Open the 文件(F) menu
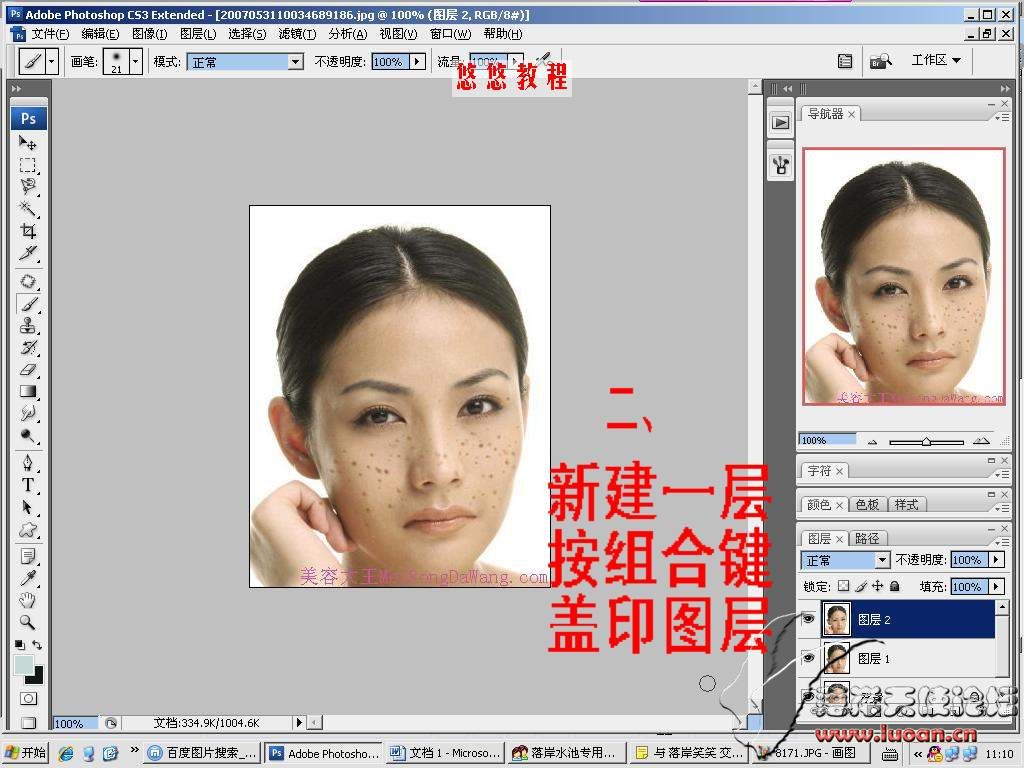The height and width of the screenshot is (768, 1024). [x=50, y=34]
